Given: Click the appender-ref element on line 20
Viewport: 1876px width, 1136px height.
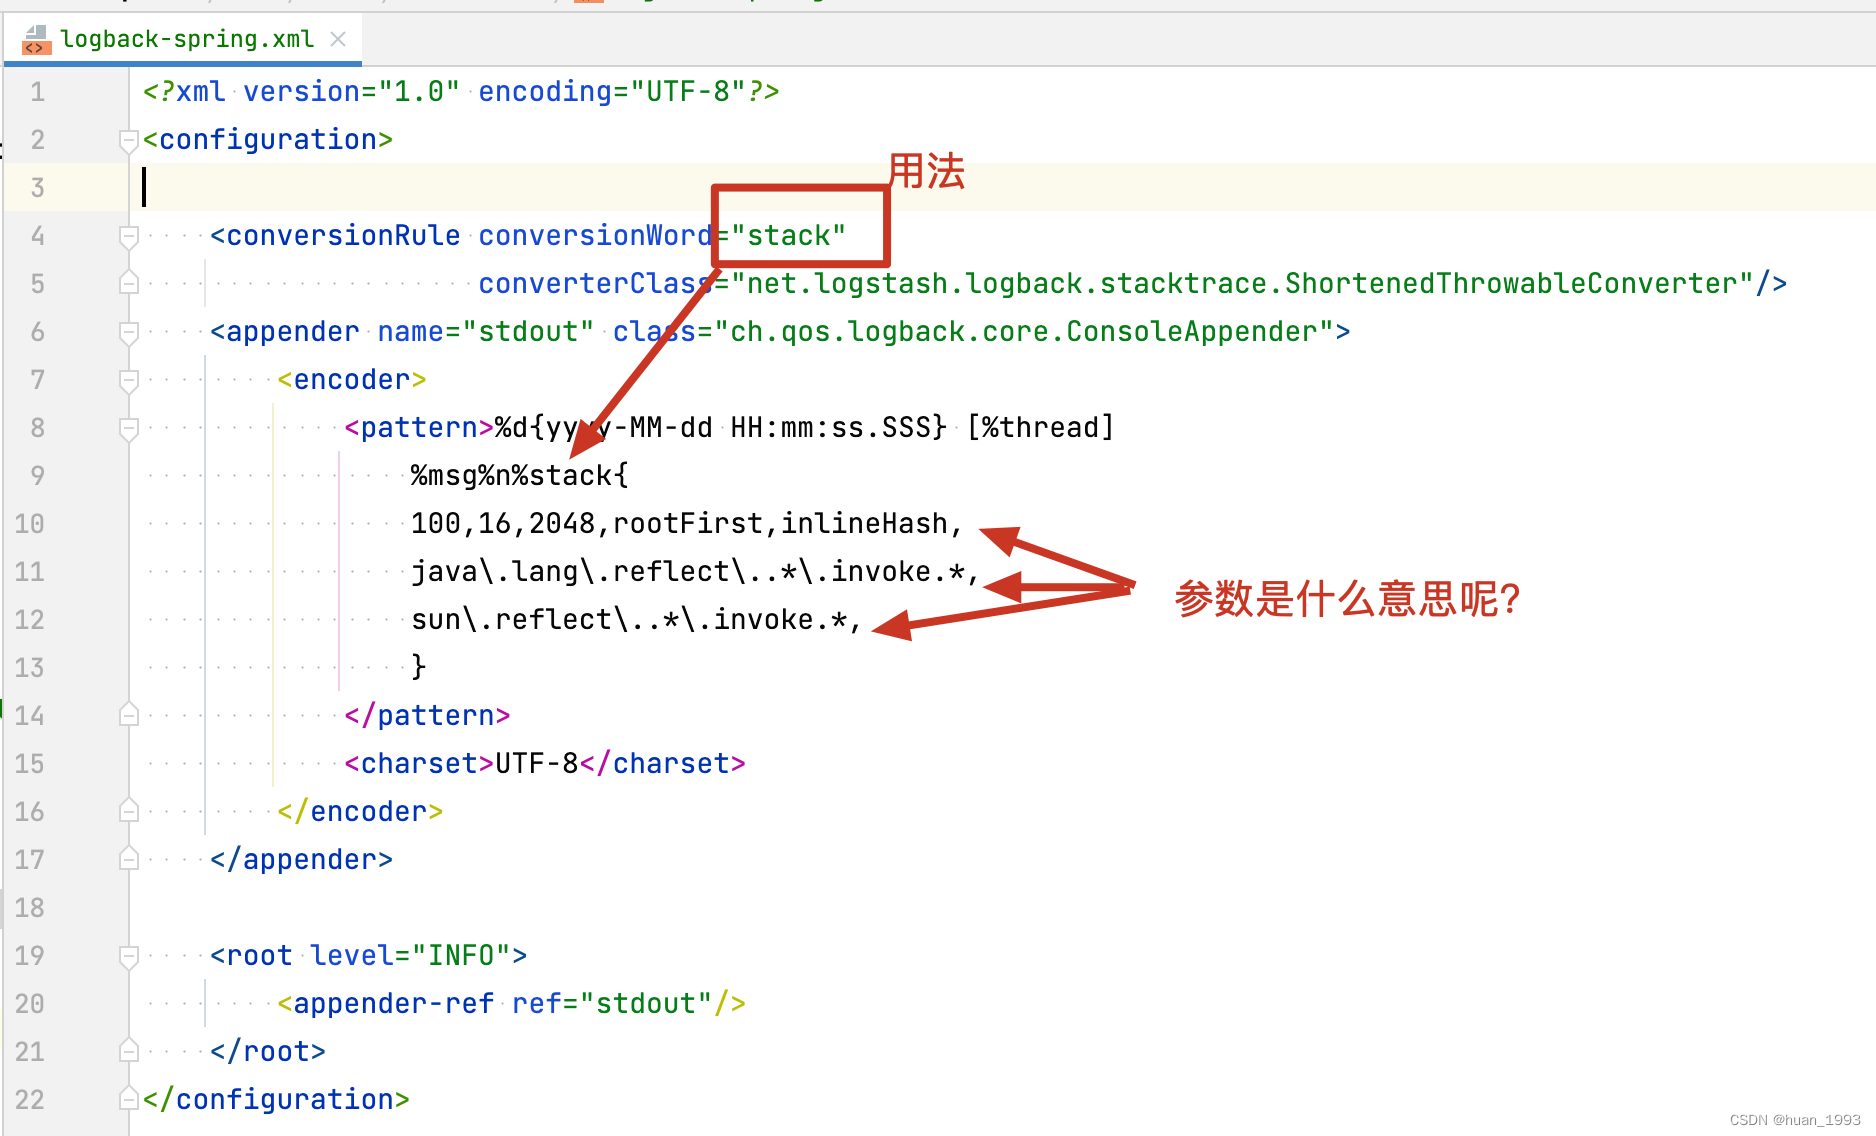Looking at the screenshot, I should pos(385,1003).
